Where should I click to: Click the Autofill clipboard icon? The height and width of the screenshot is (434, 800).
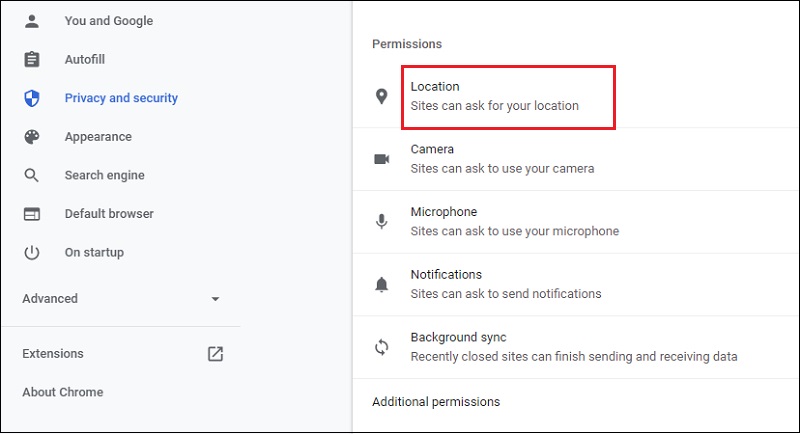coord(32,60)
